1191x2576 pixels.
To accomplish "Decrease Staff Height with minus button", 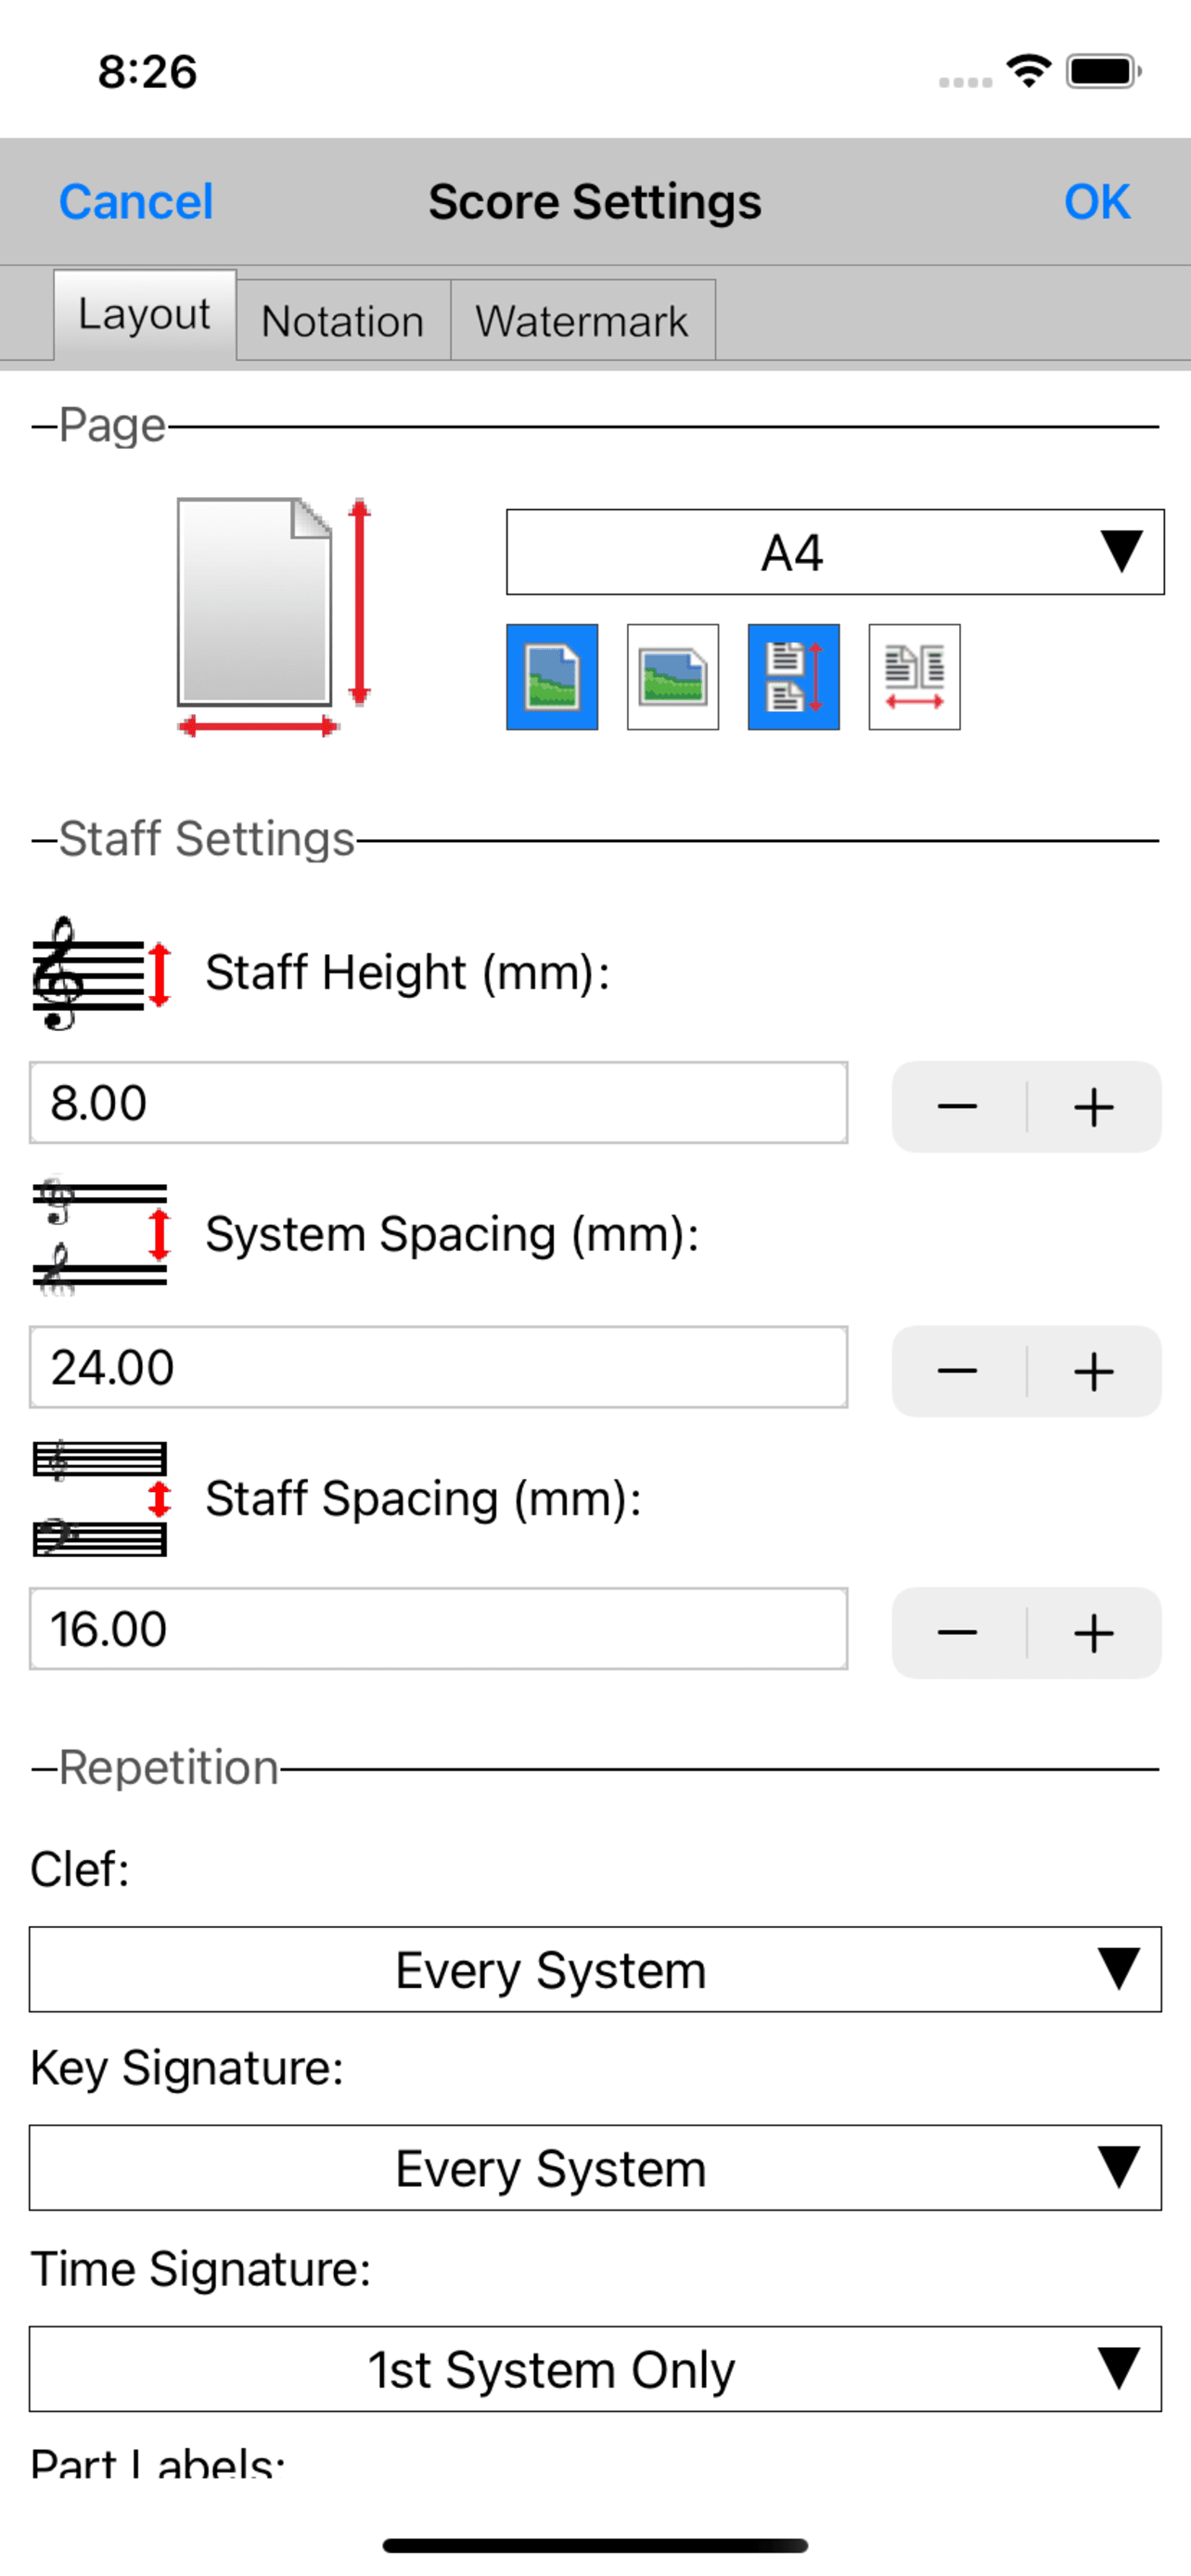I will [x=958, y=1107].
